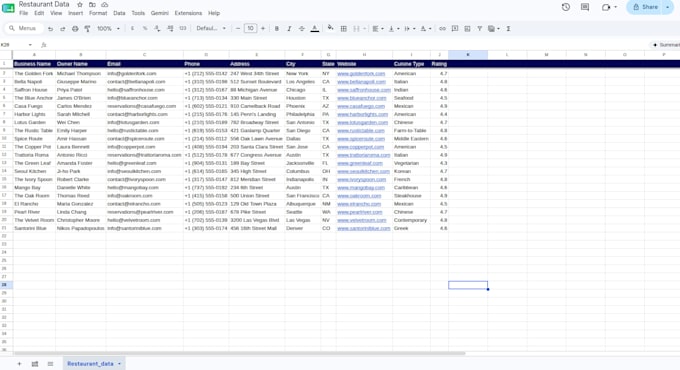Viewport: 680px width, 370px height.
Task: Click the font size field showing 10
Action: point(250,29)
